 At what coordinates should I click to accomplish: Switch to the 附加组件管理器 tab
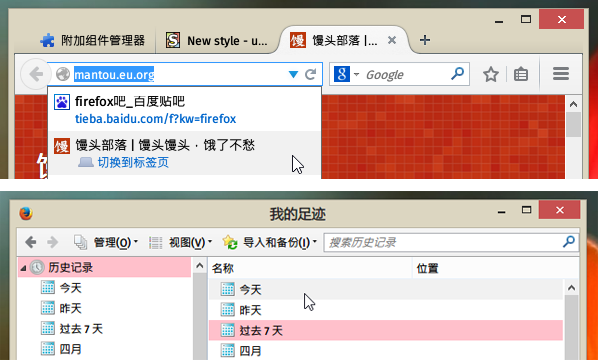point(93,40)
